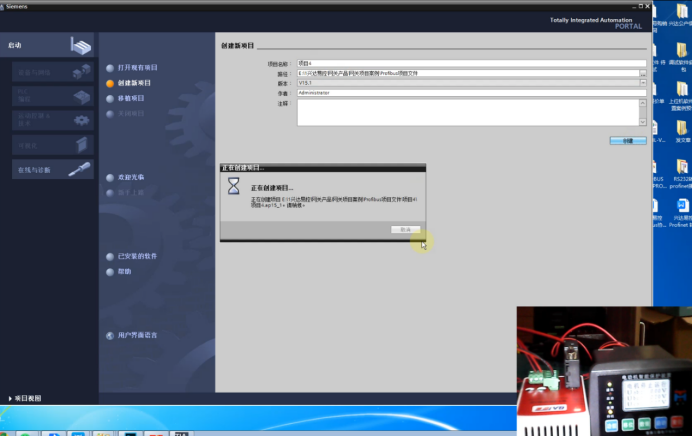This screenshot has width=692, height=436.
Task: Open 用户界面语言 interface language settings
Action: (x=132, y=335)
